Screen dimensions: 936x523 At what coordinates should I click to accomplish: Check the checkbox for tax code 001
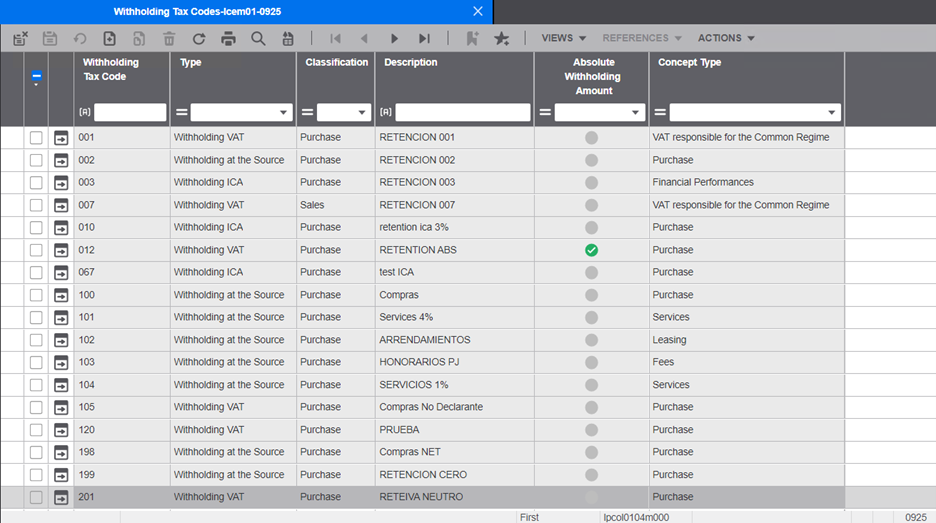[36, 137]
